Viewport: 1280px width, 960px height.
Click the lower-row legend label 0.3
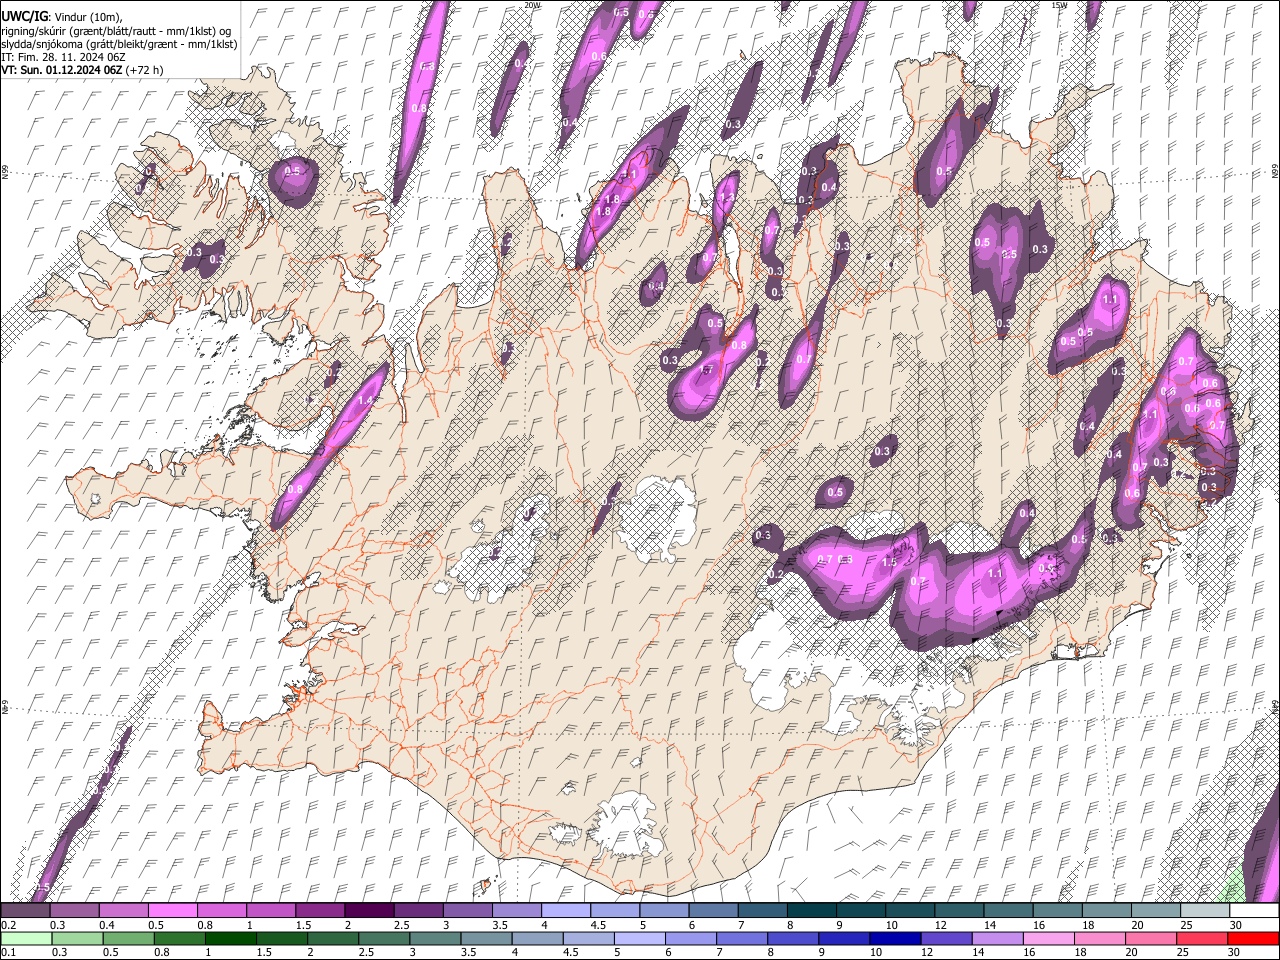click(x=60, y=952)
